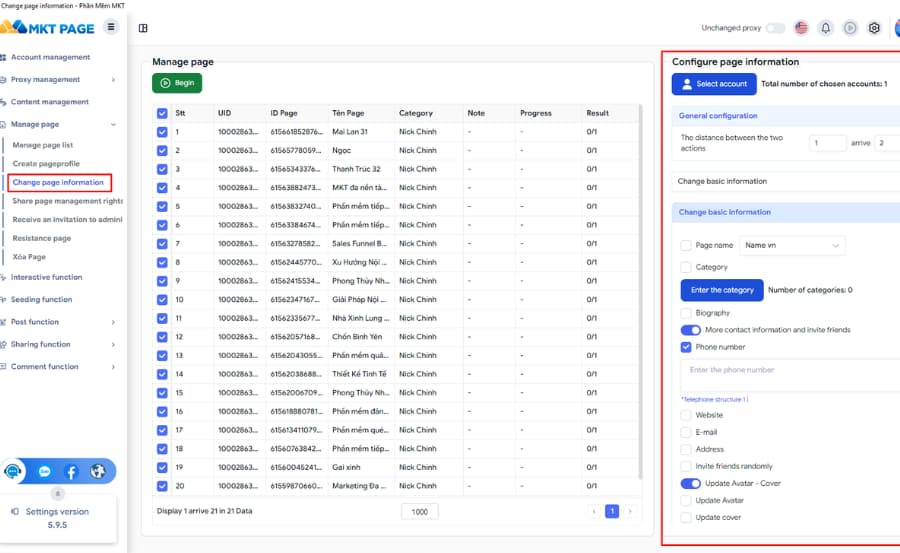Collapse the settings version panel arrow
The width and height of the screenshot is (900, 553).
point(57,493)
